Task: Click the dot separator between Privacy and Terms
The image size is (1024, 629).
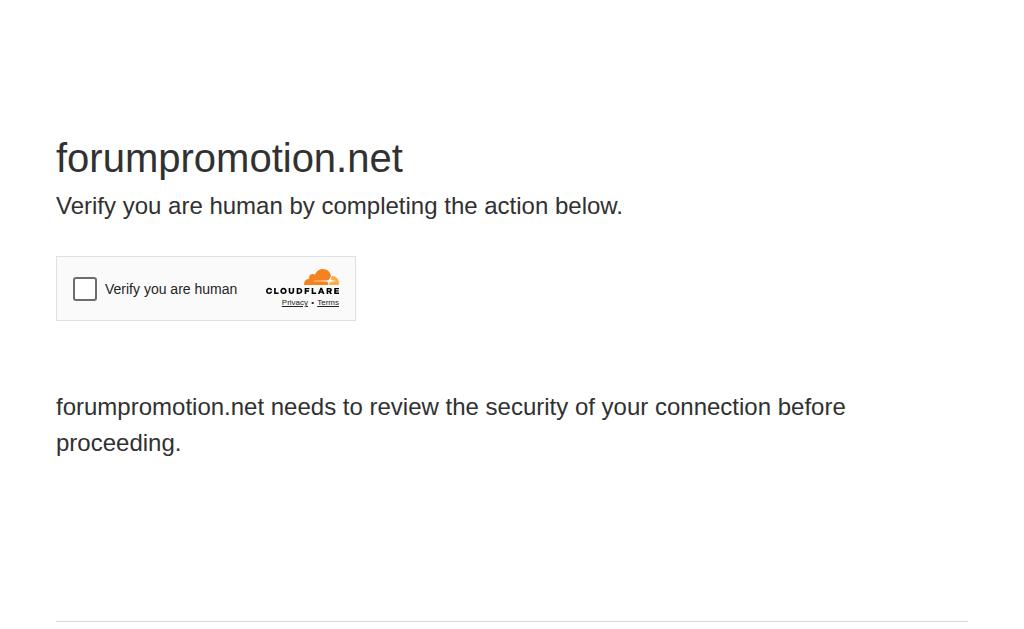Action: tap(312, 303)
